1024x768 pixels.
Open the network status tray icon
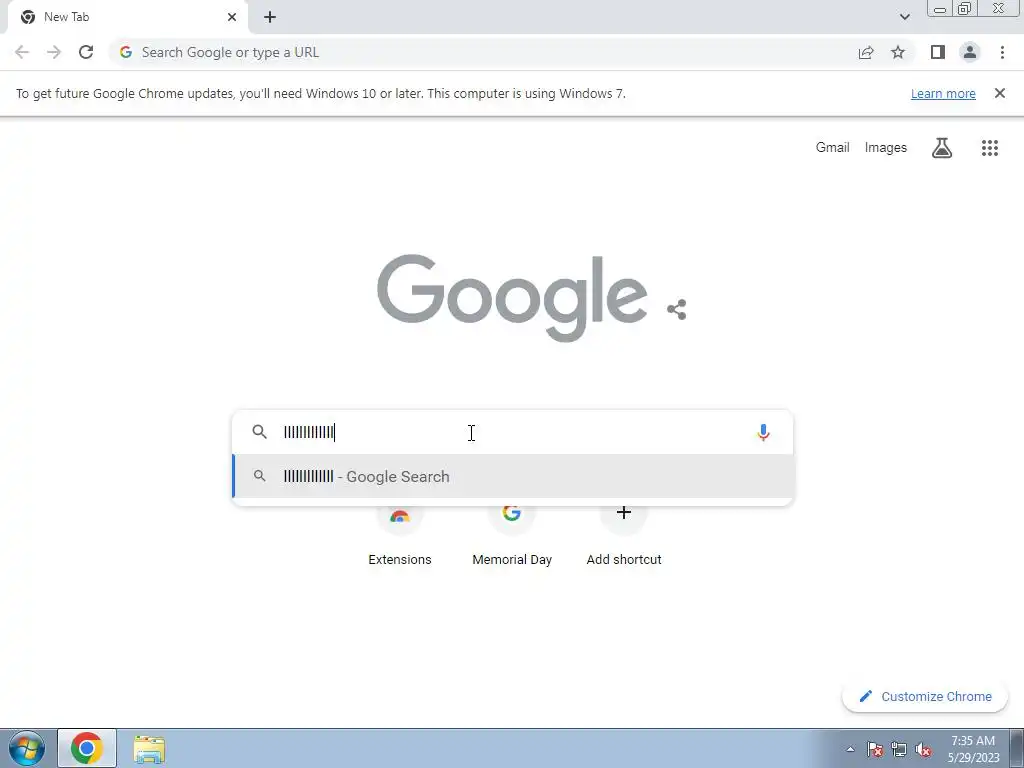coord(899,749)
